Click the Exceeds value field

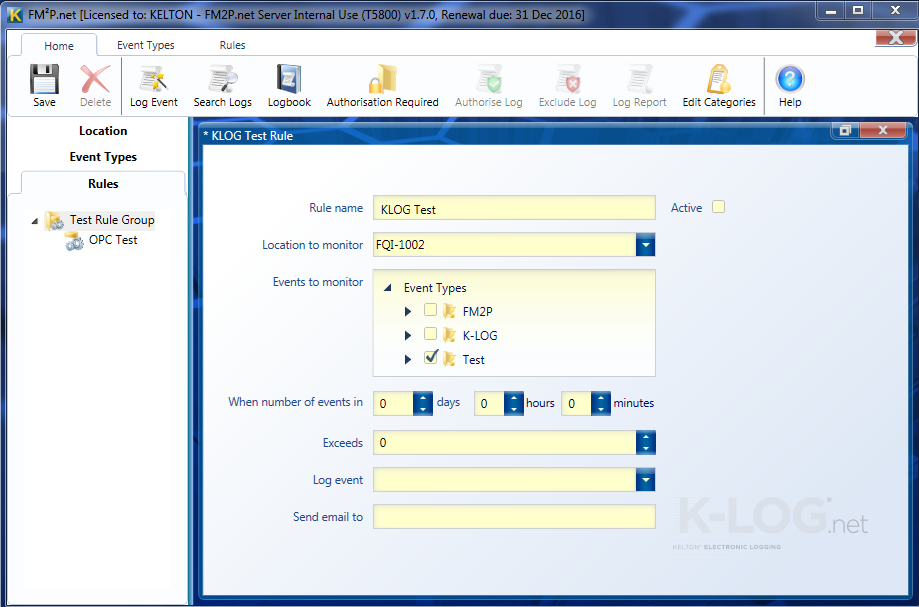click(x=505, y=442)
